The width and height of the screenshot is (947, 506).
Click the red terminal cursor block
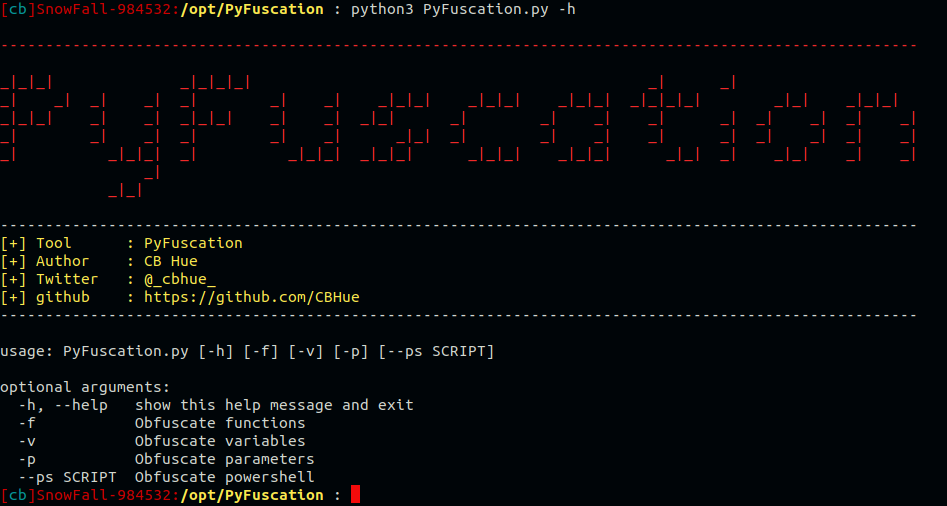click(x=355, y=495)
